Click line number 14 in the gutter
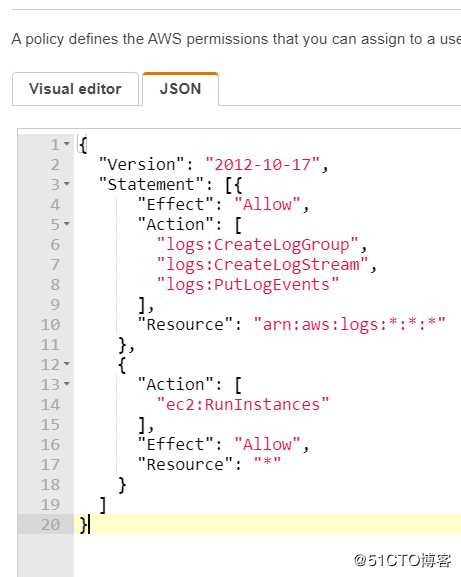 pyautogui.click(x=50, y=404)
